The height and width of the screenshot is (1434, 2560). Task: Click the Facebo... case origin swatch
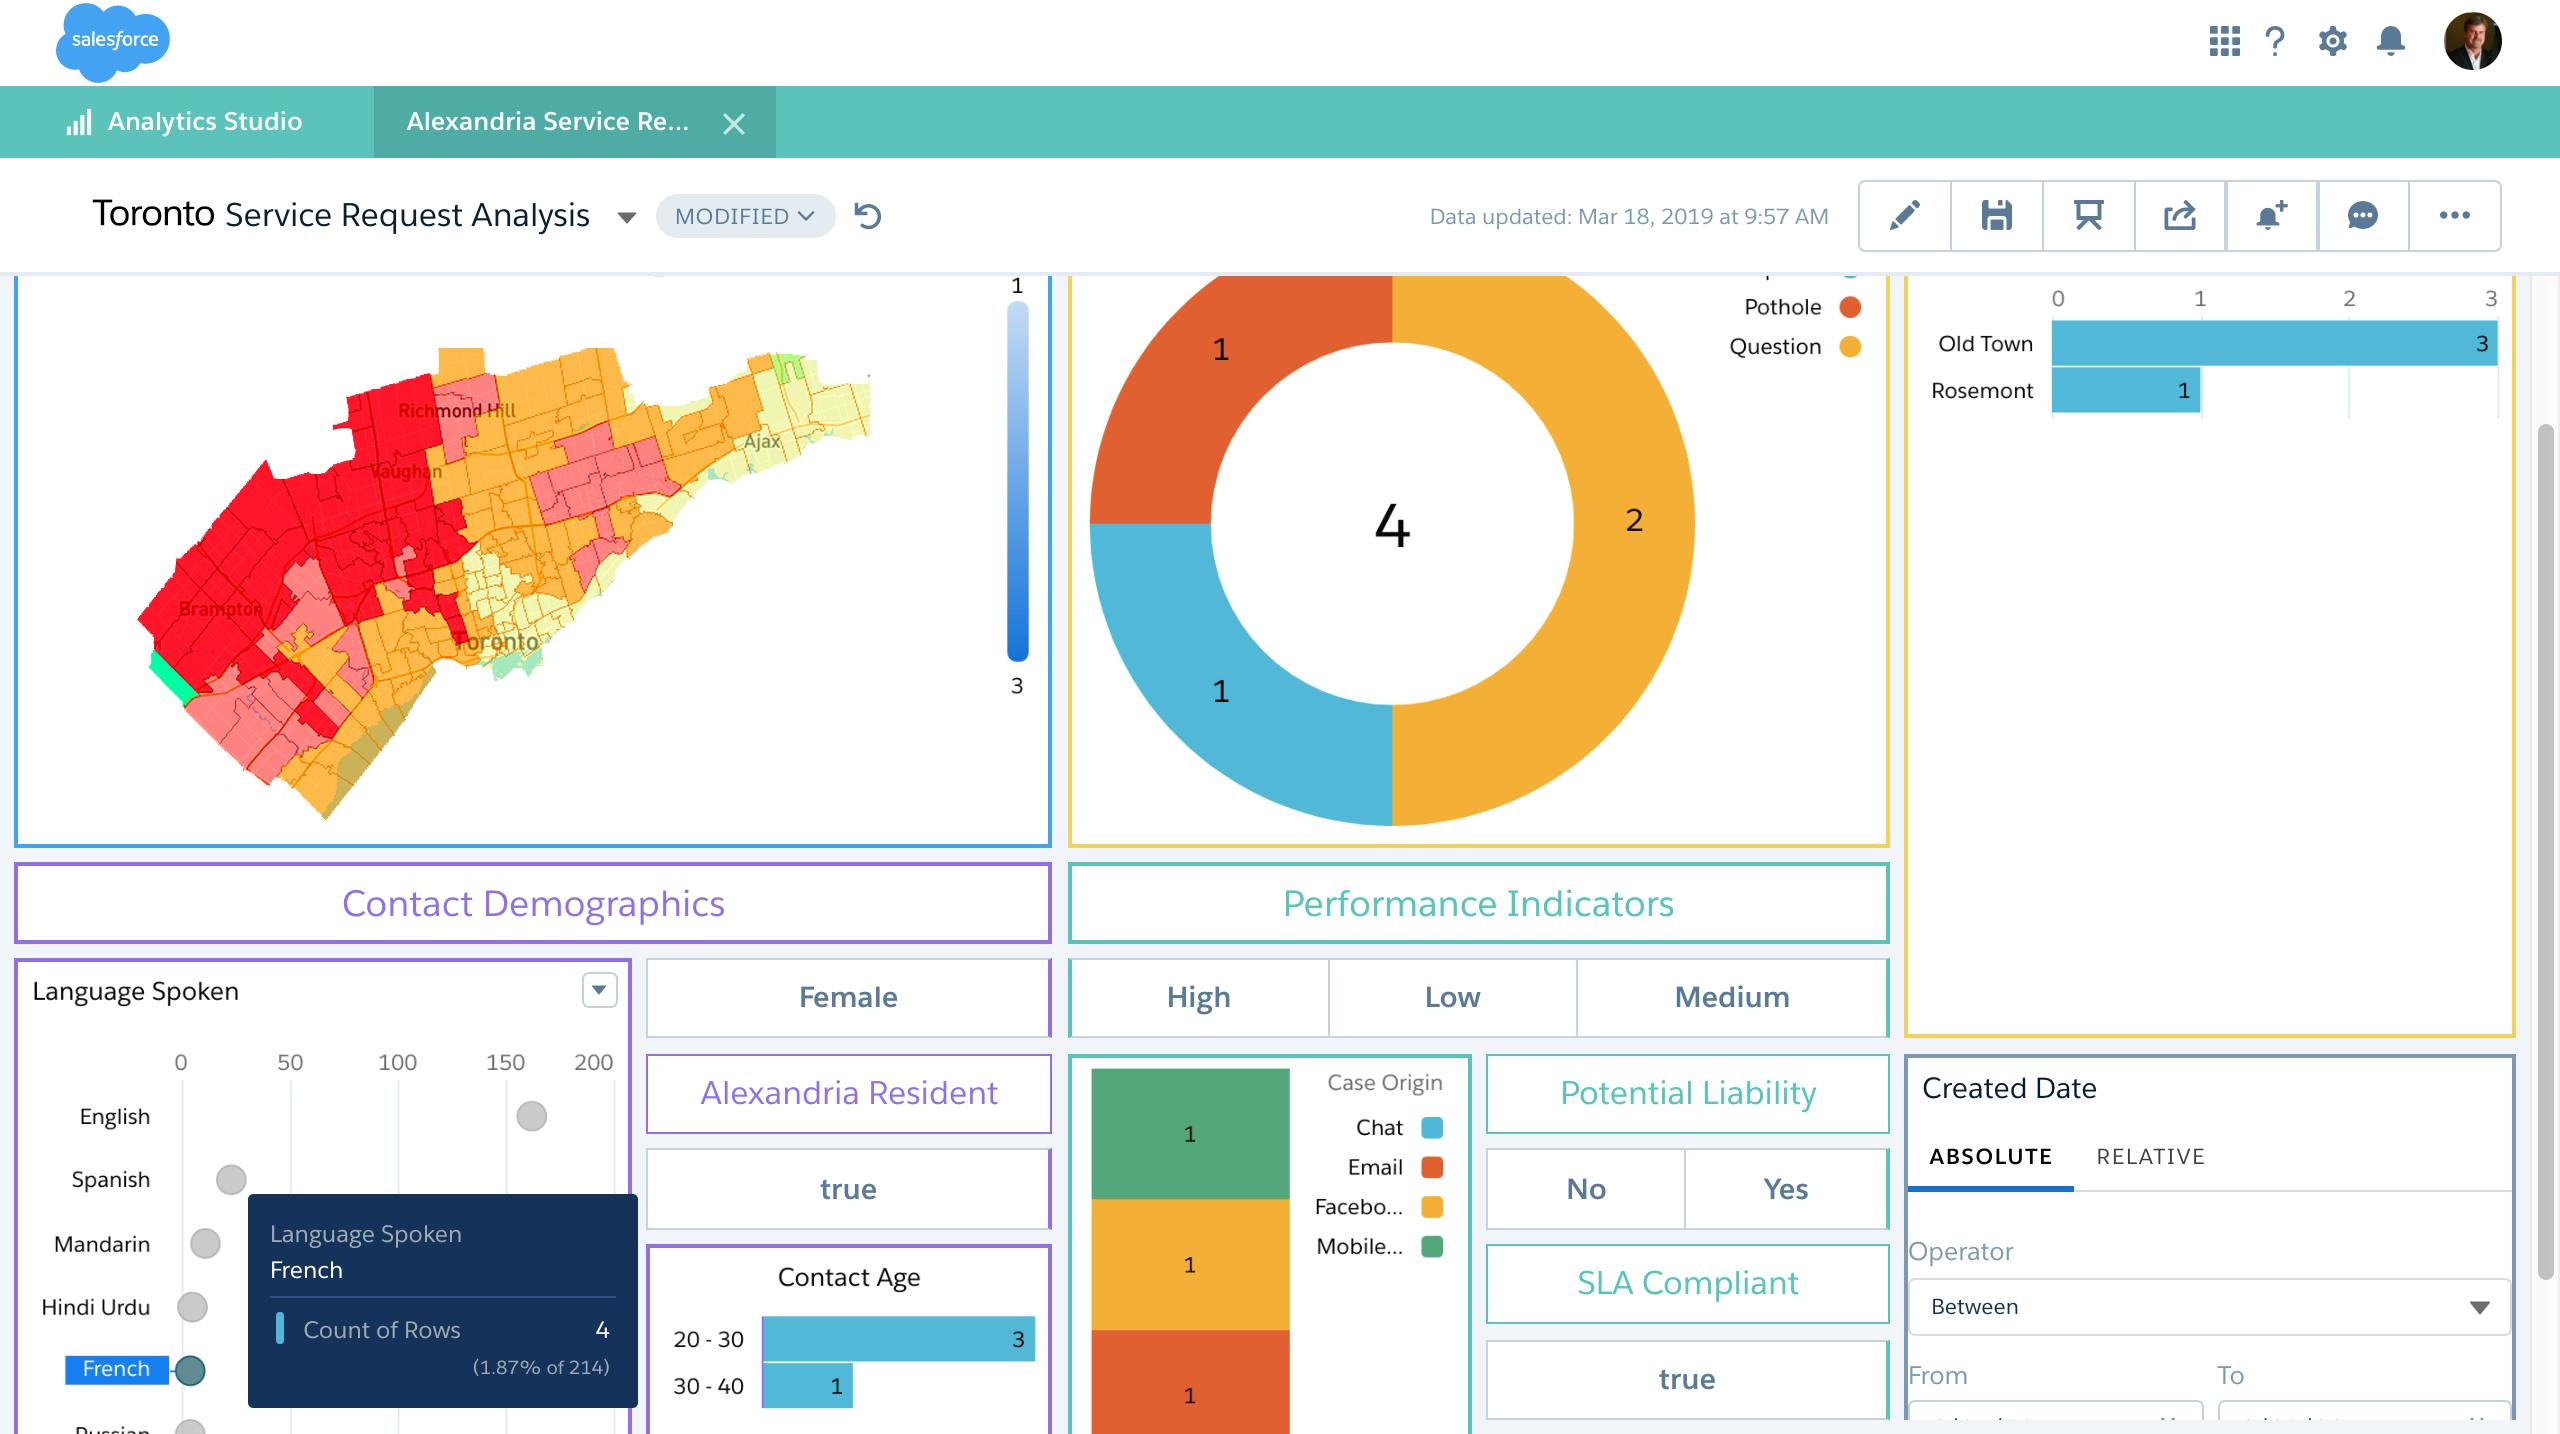tap(1432, 1207)
